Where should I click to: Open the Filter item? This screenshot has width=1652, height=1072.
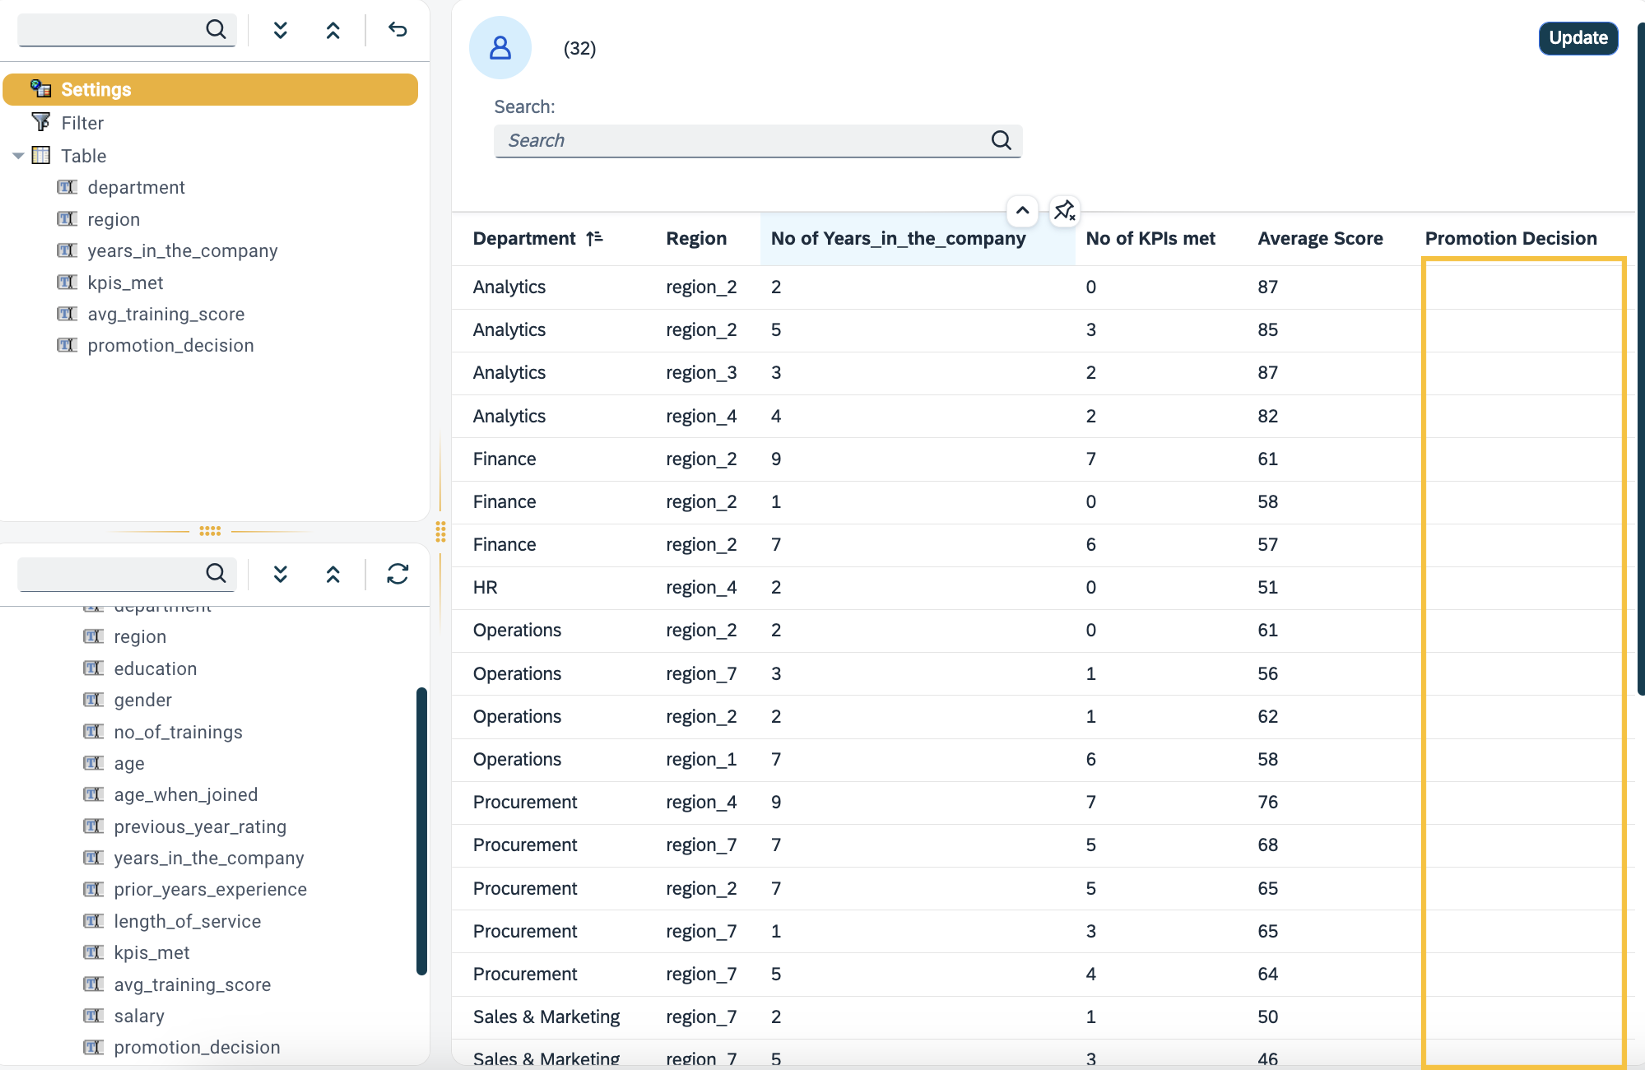82,123
